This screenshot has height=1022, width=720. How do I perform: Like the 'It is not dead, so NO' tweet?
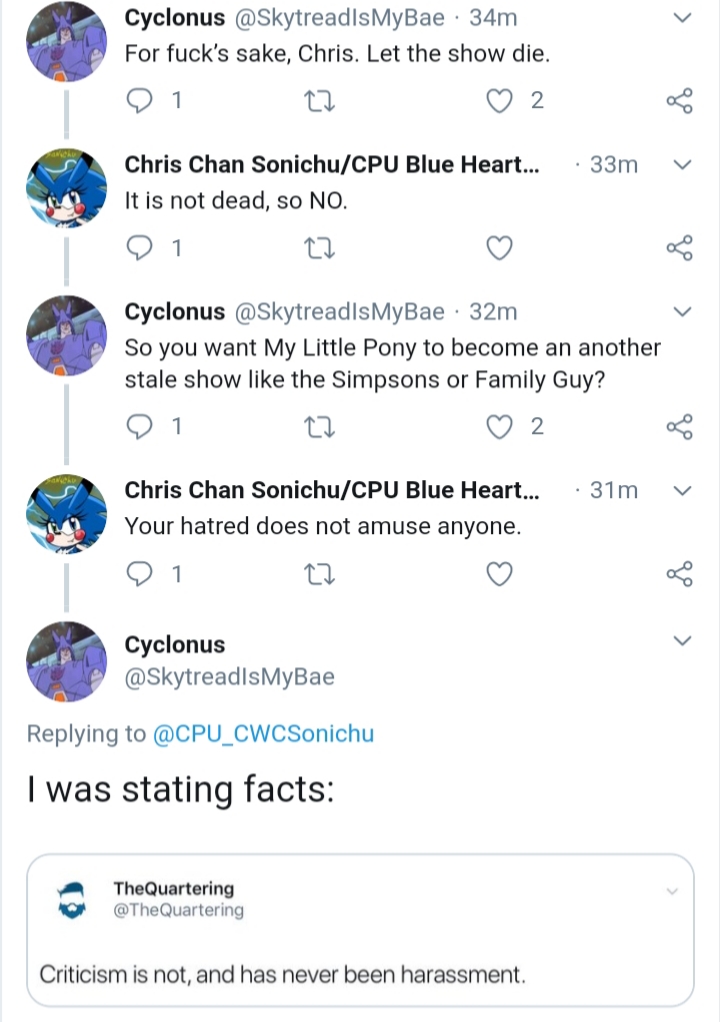(499, 248)
